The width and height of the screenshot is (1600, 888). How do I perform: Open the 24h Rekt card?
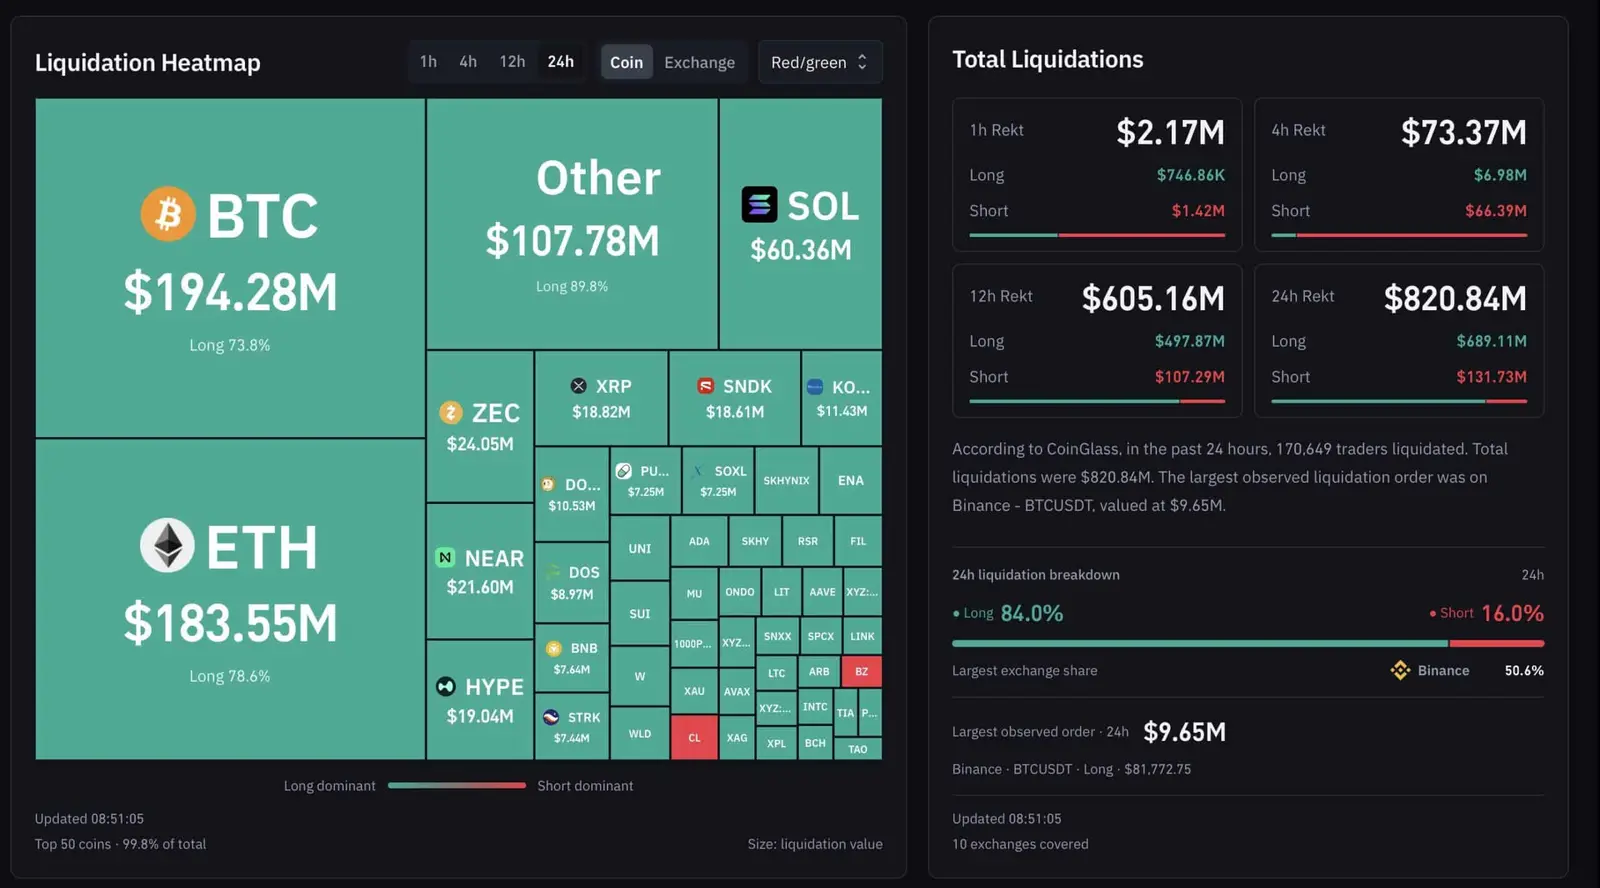click(x=1399, y=340)
